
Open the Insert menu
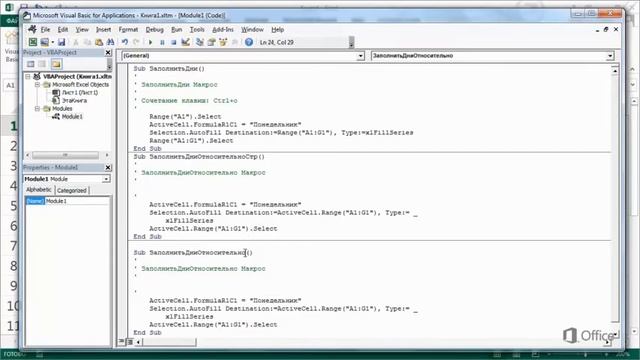(103, 29)
